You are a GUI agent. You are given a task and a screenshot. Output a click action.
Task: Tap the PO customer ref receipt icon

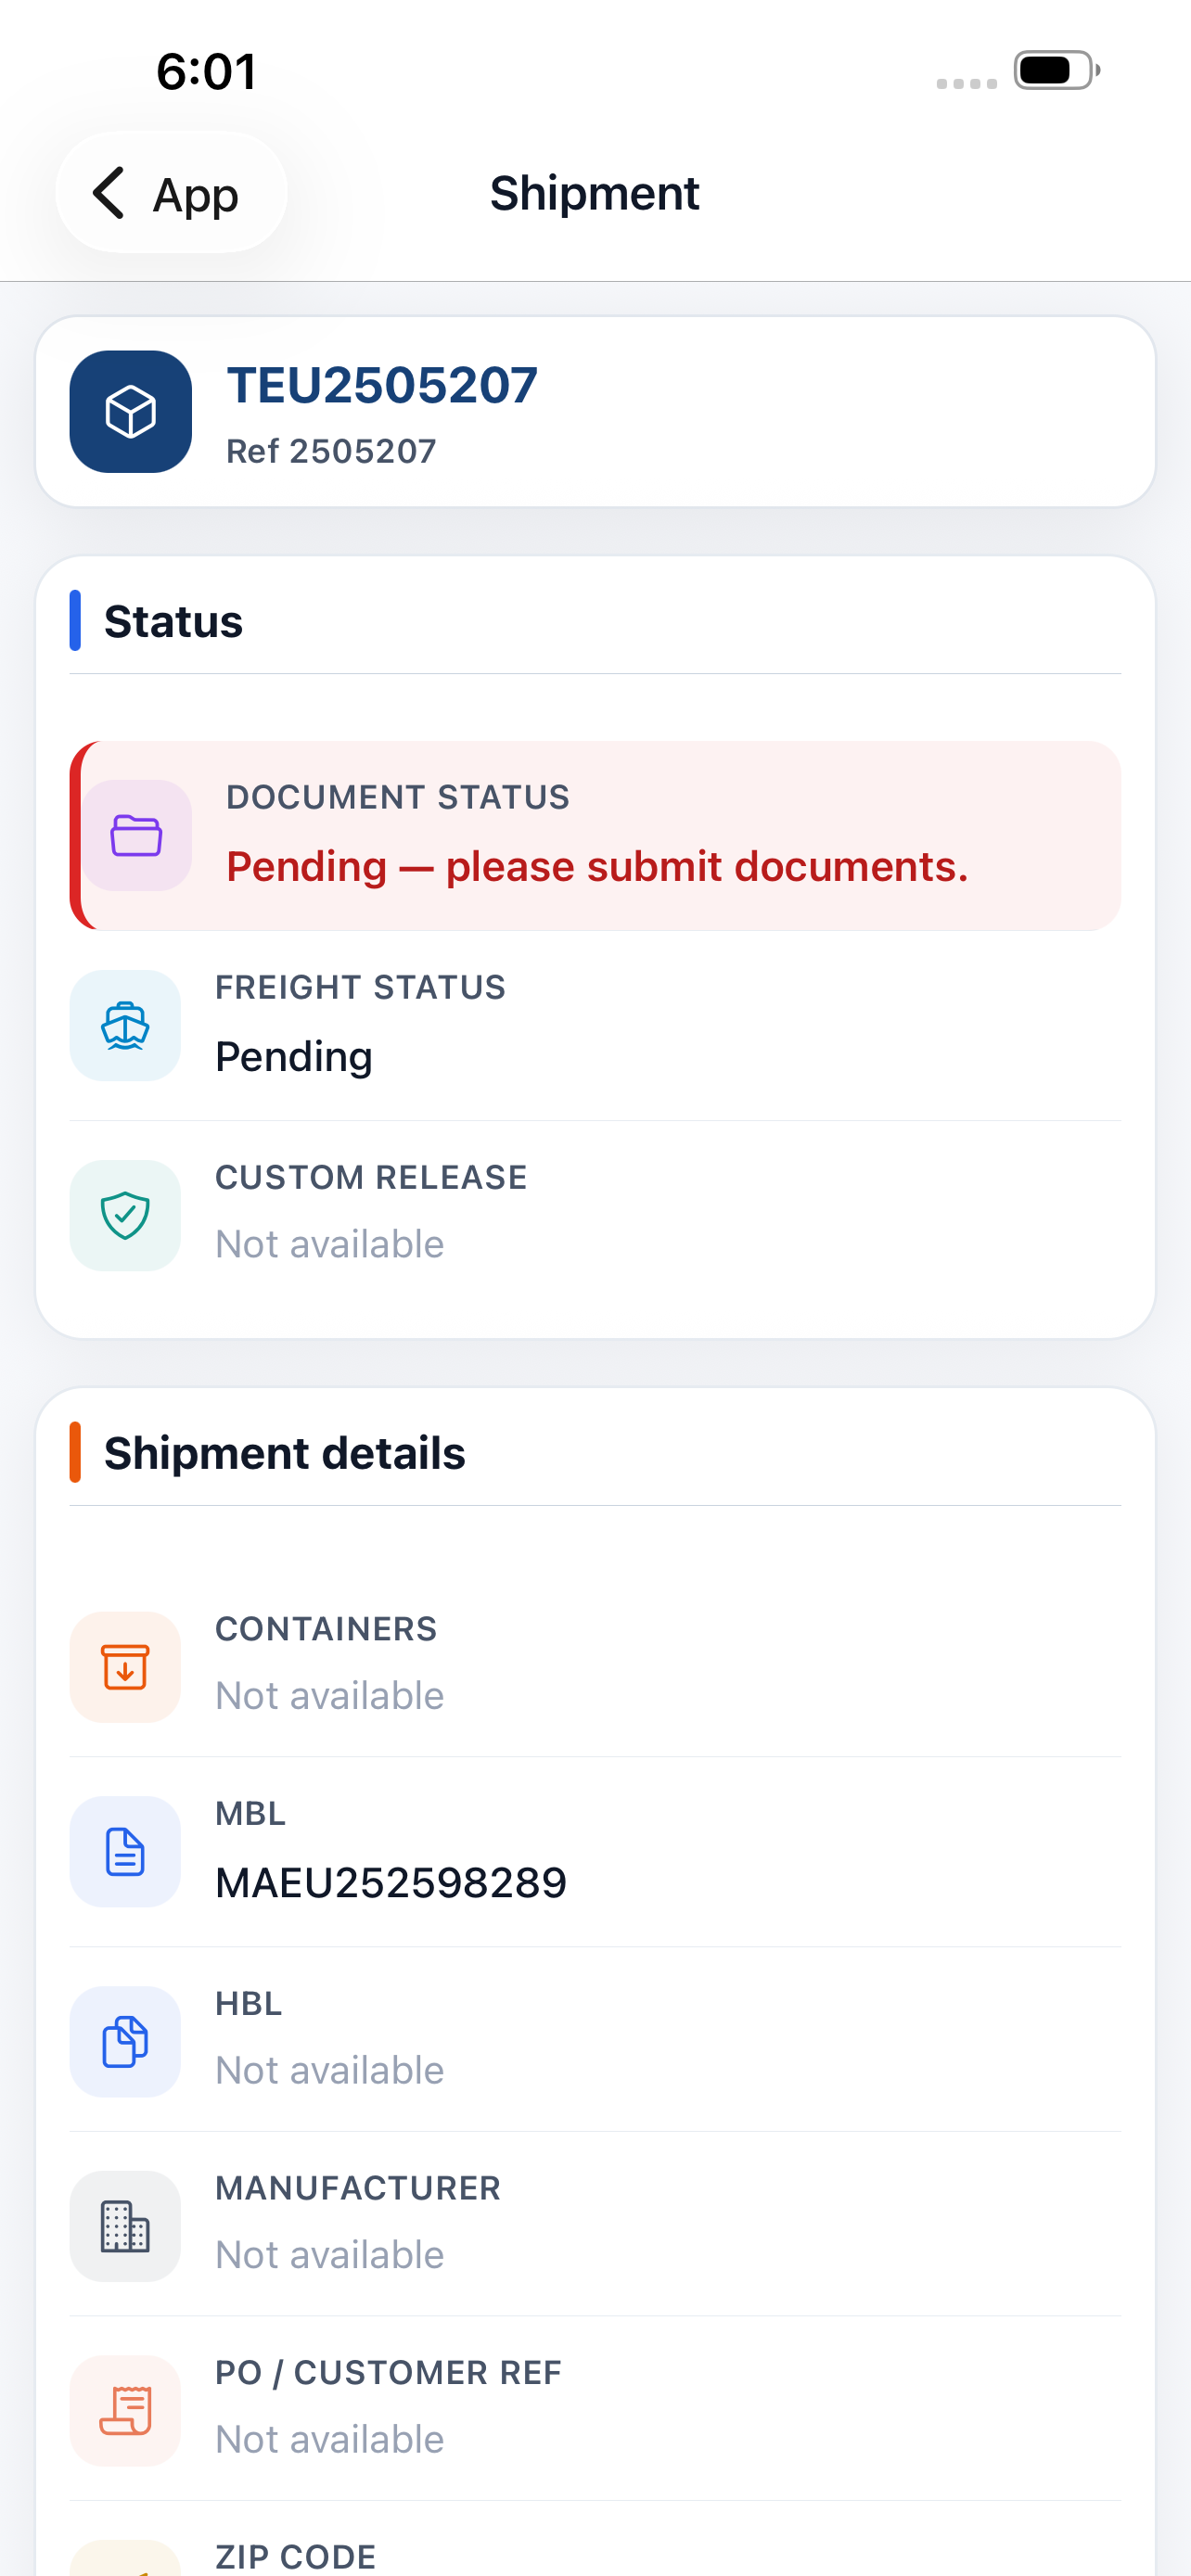(125, 2410)
